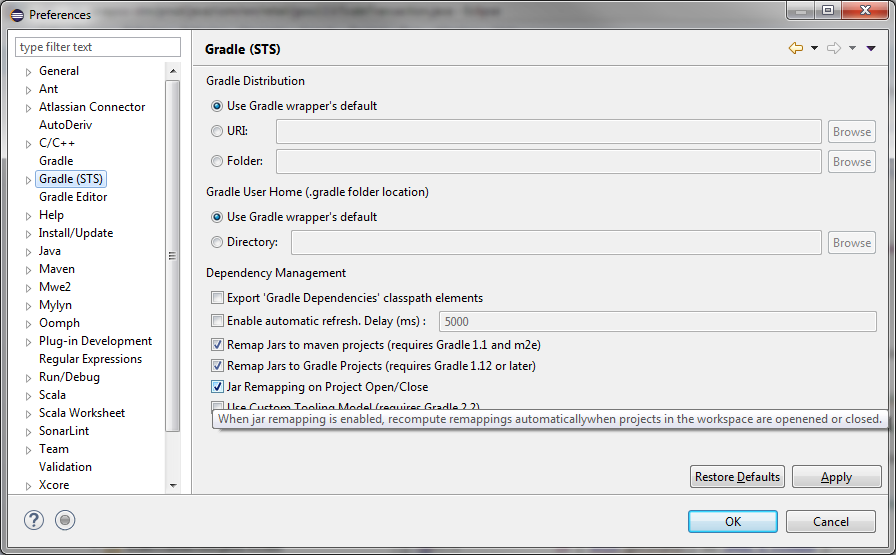Expand the Run/Debug node
Viewport: 896px width, 555px height.
(x=28, y=378)
